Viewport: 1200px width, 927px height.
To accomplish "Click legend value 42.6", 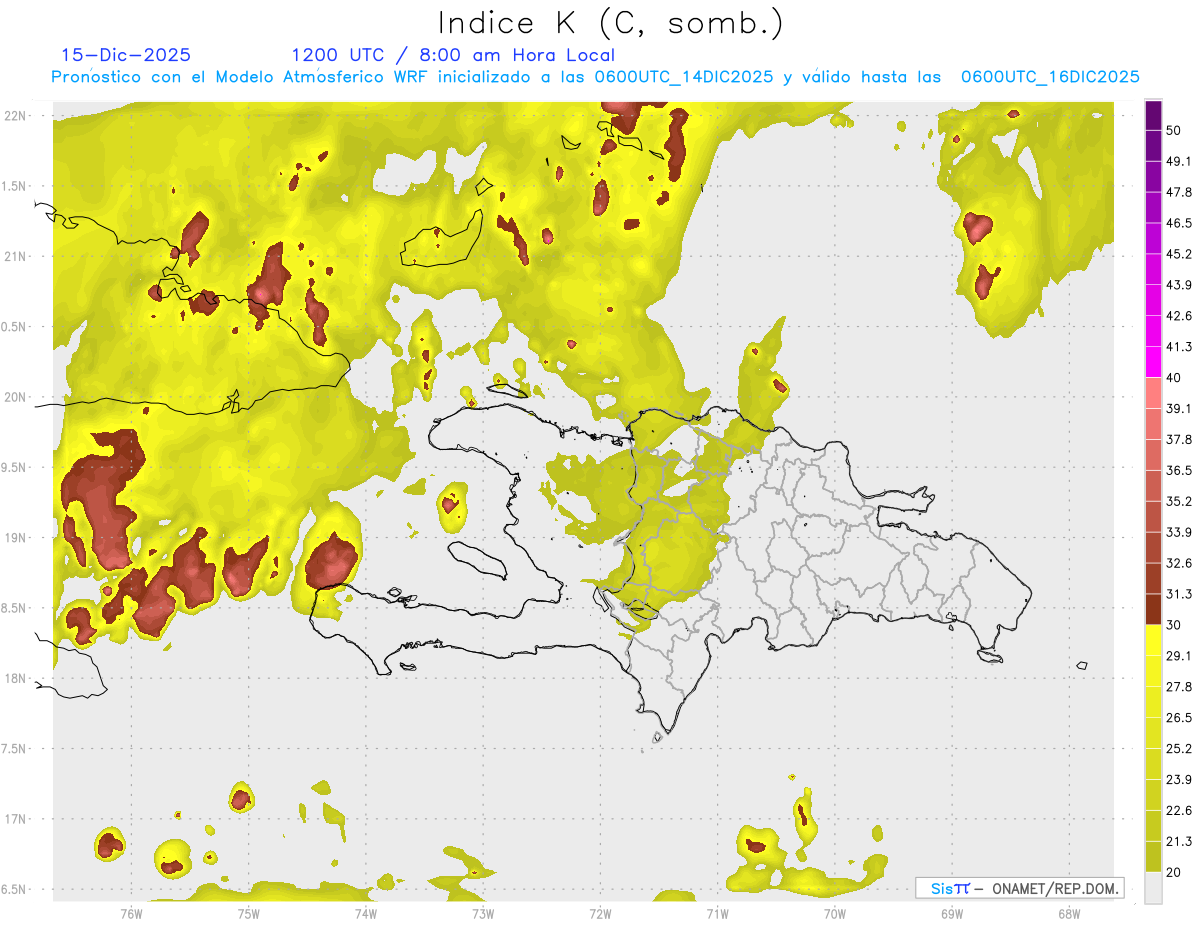I will tap(1179, 316).
